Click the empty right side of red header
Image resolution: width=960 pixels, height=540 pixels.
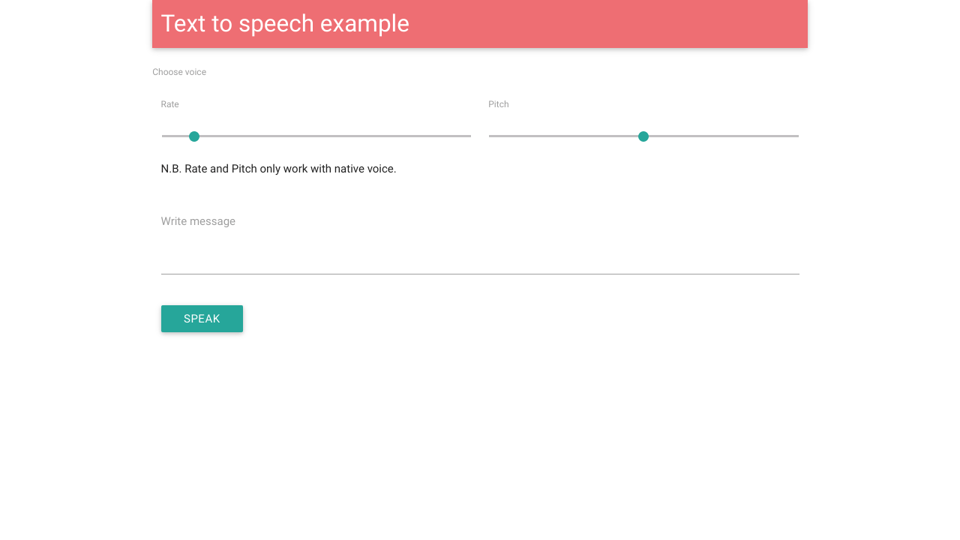(650, 24)
